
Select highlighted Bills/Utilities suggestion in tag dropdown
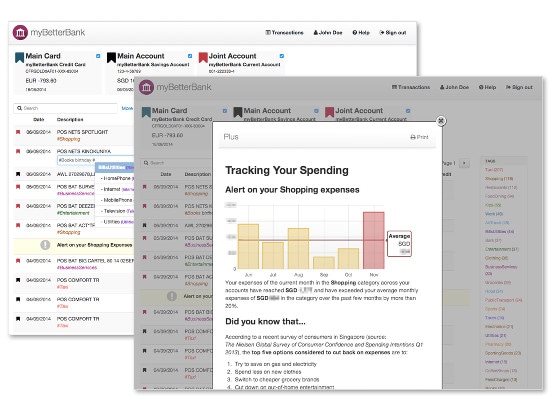[x=115, y=167]
